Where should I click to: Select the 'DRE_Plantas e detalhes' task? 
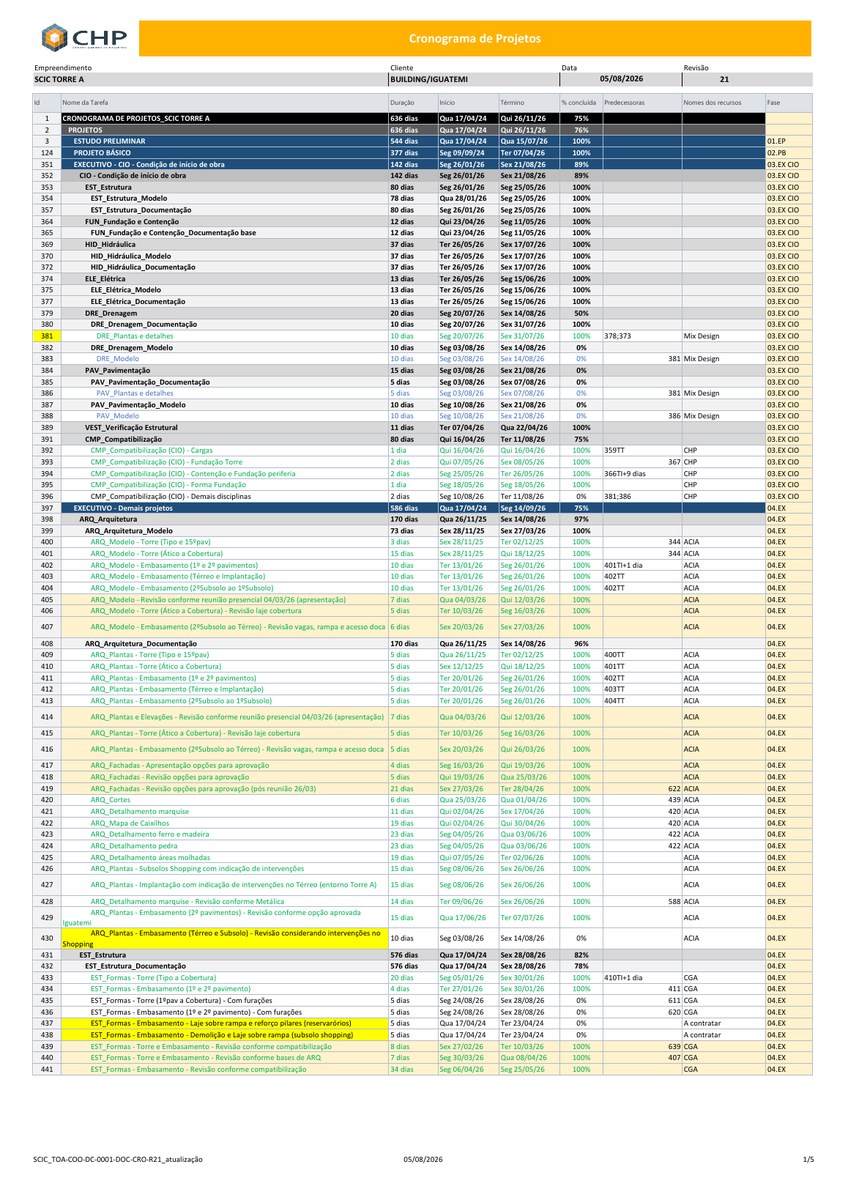[x=134, y=337]
